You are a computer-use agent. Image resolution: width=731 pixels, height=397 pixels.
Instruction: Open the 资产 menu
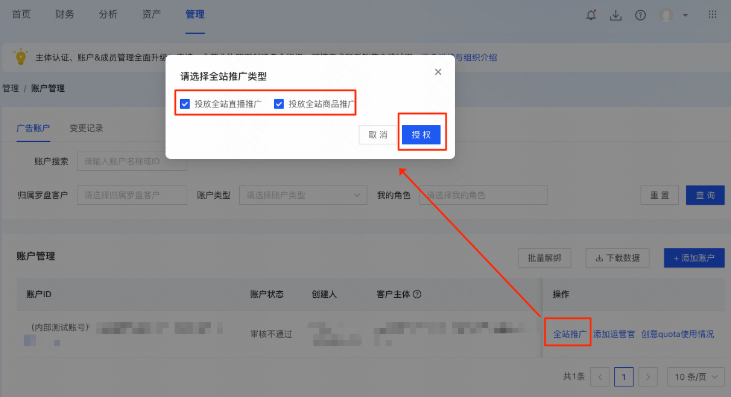[x=151, y=14]
